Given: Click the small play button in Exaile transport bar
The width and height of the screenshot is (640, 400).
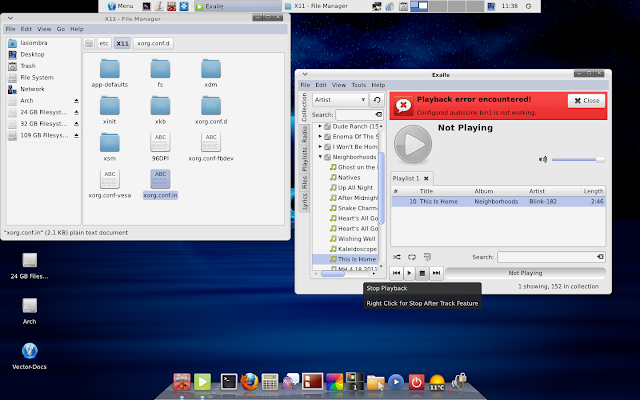Looking at the screenshot, I should [409, 273].
